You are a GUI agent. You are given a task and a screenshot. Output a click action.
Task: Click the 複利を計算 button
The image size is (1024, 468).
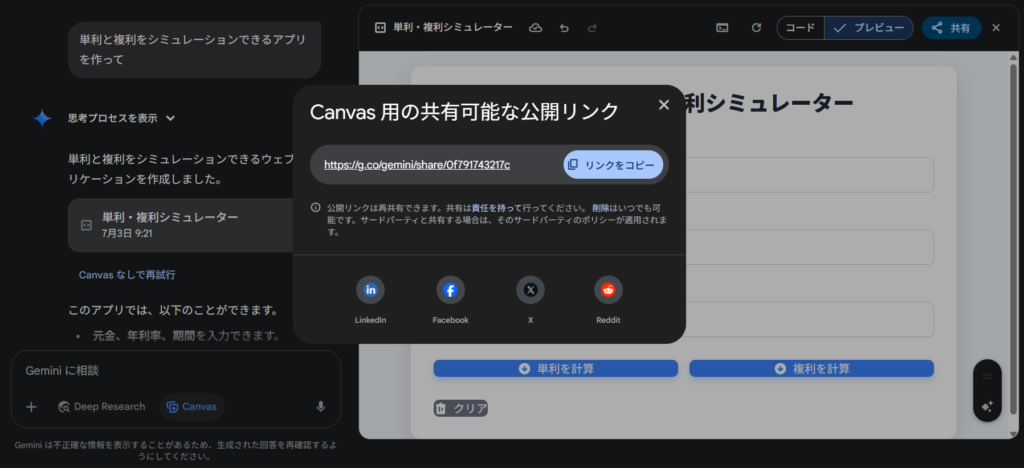tap(812, 369)
